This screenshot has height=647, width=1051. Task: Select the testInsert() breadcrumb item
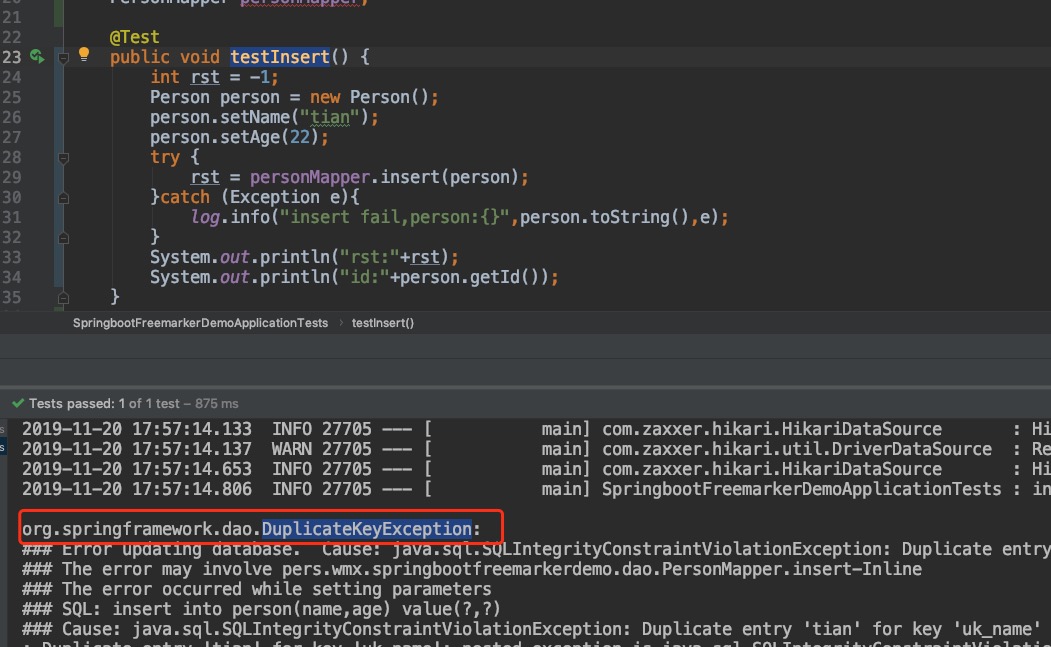click(x=383, y=323)
